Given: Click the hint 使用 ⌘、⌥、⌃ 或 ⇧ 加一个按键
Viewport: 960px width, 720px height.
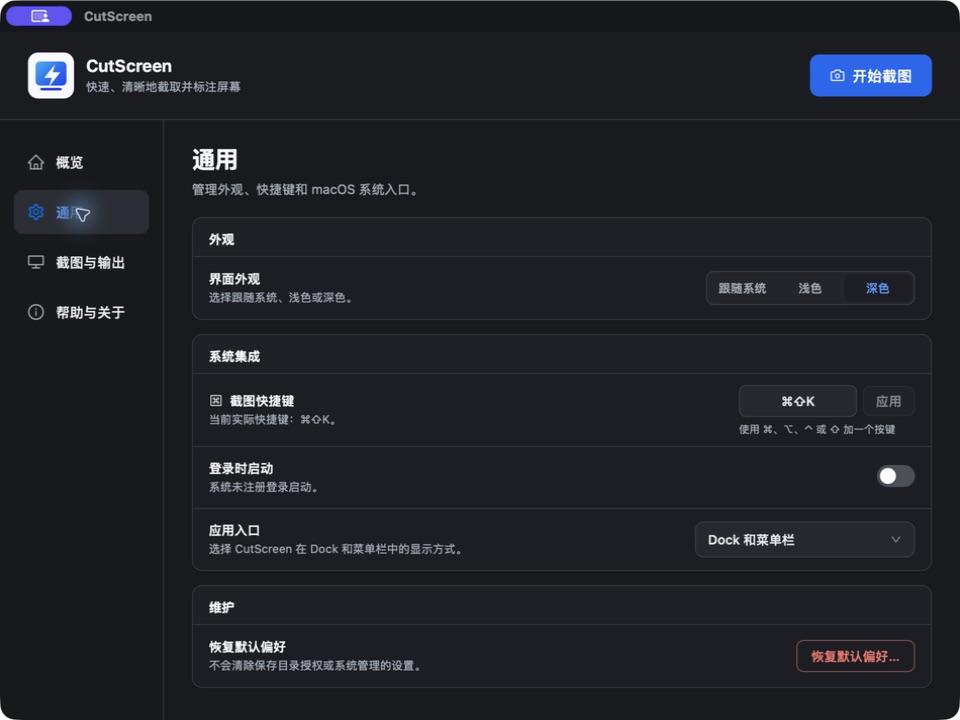Looking at the screenshot, I should (817, 429).
